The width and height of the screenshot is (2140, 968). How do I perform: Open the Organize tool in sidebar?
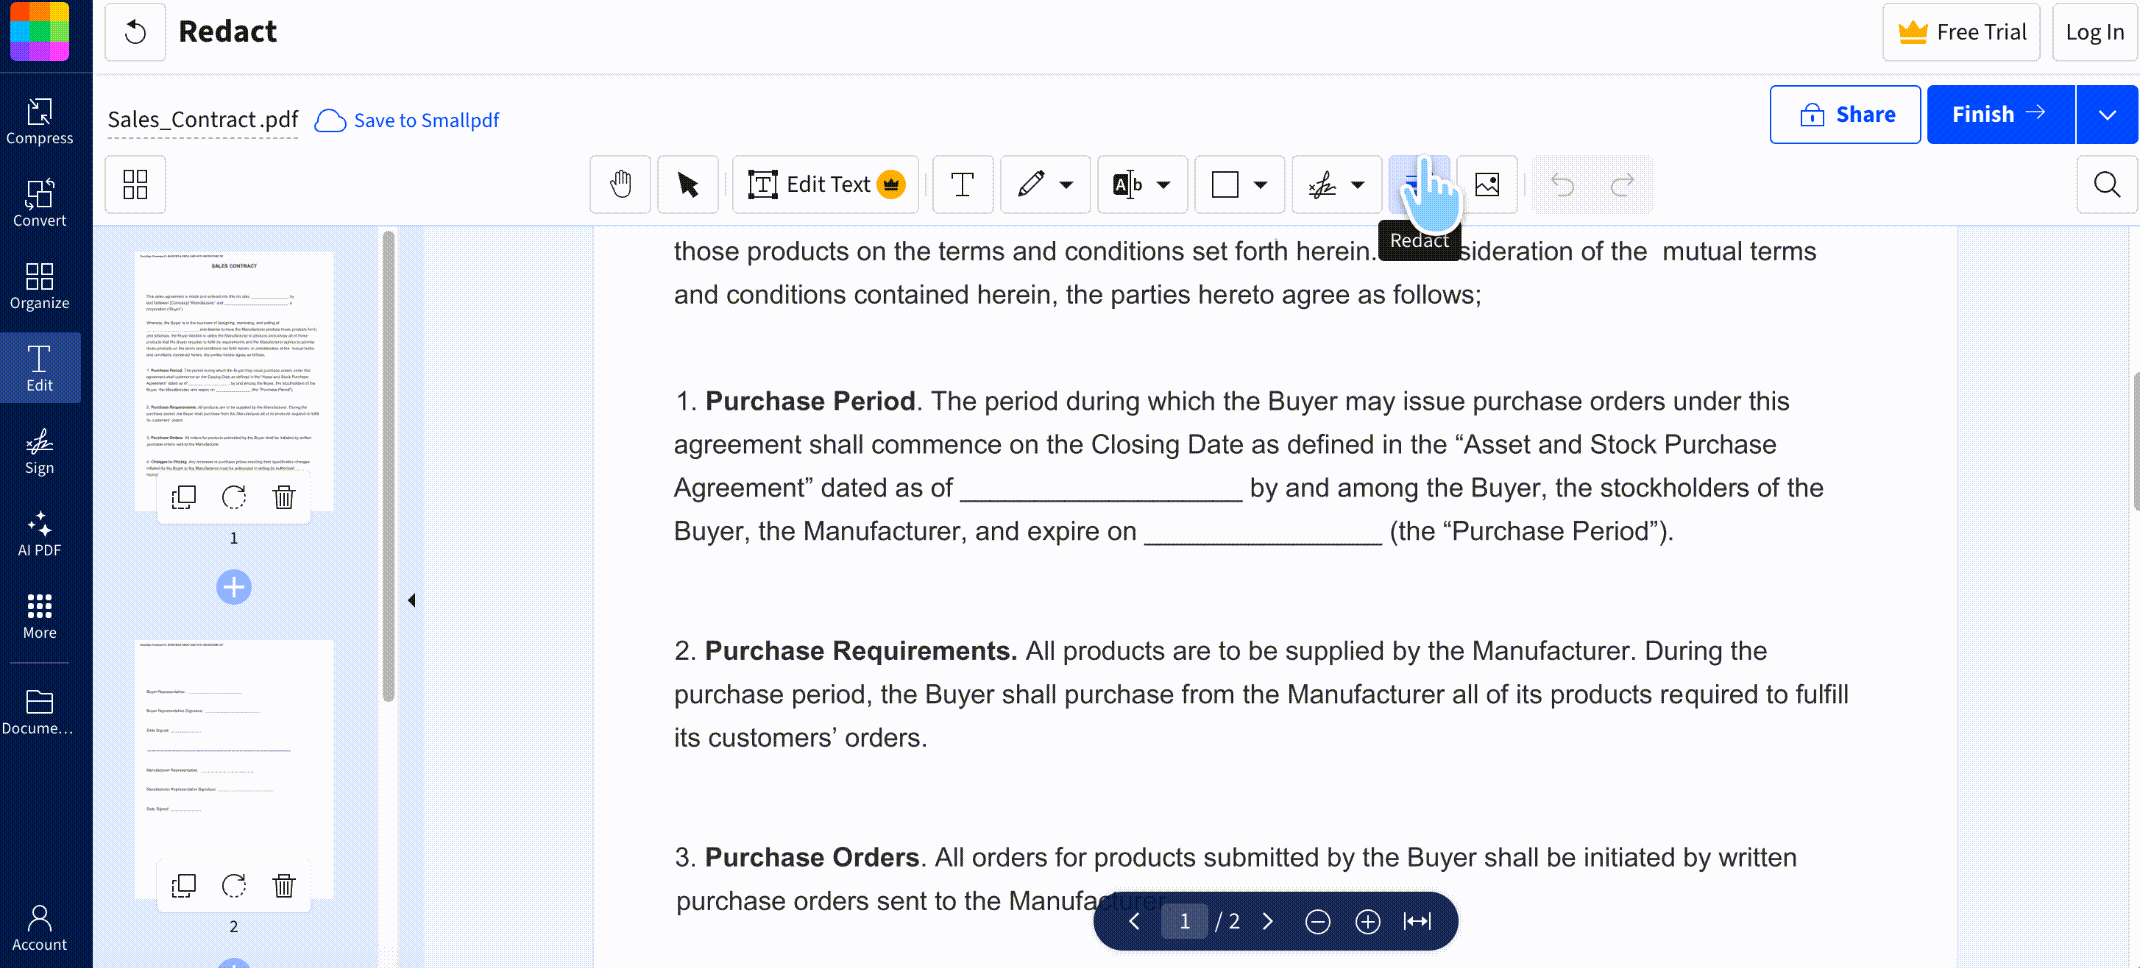pos(40,286)
